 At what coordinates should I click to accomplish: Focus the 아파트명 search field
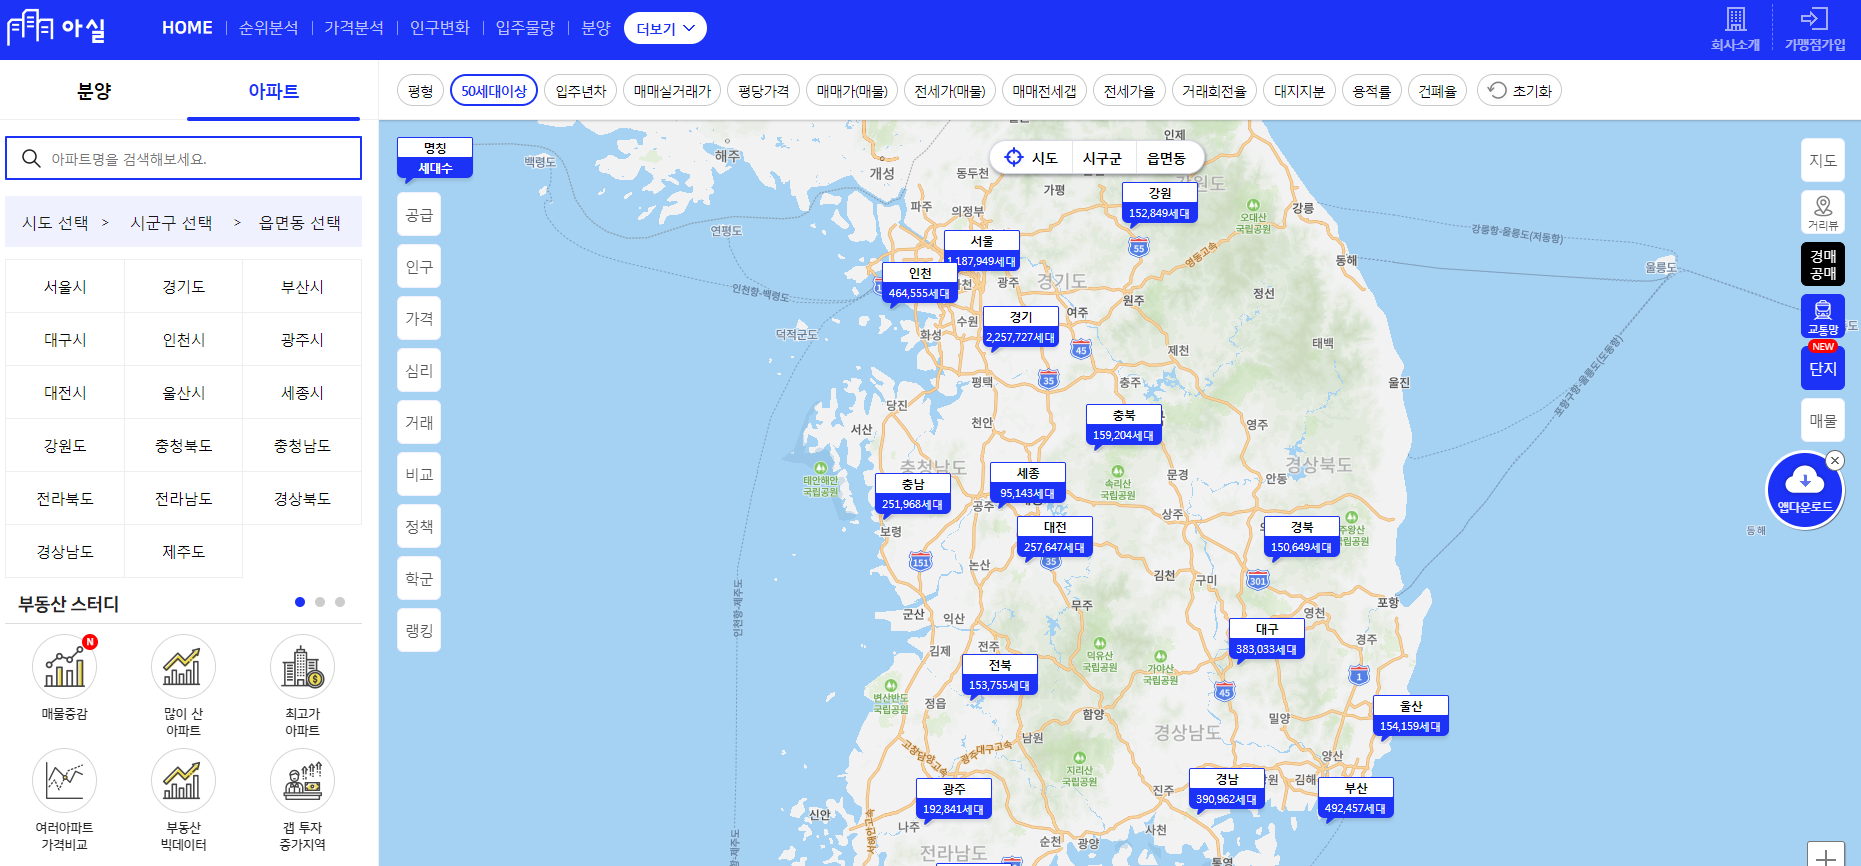click(183, 158)
